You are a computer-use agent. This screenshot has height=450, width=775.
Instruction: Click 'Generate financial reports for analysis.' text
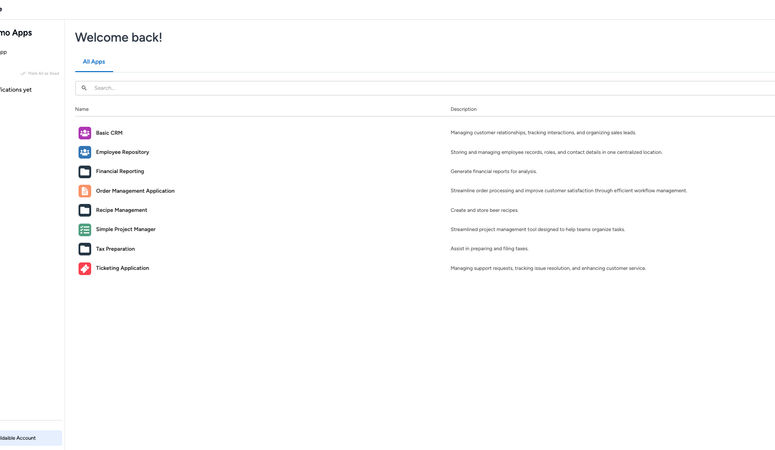(494, 172)
